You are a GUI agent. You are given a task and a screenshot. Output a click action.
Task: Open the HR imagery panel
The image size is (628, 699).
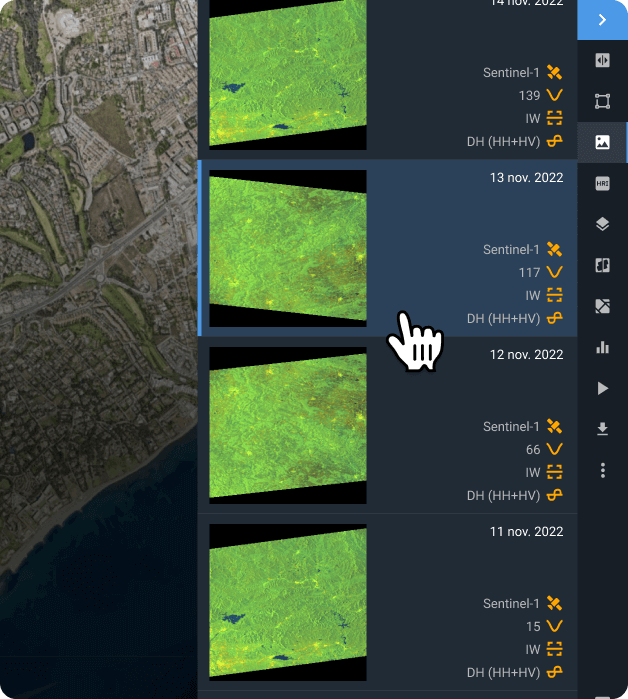point(602,183)
